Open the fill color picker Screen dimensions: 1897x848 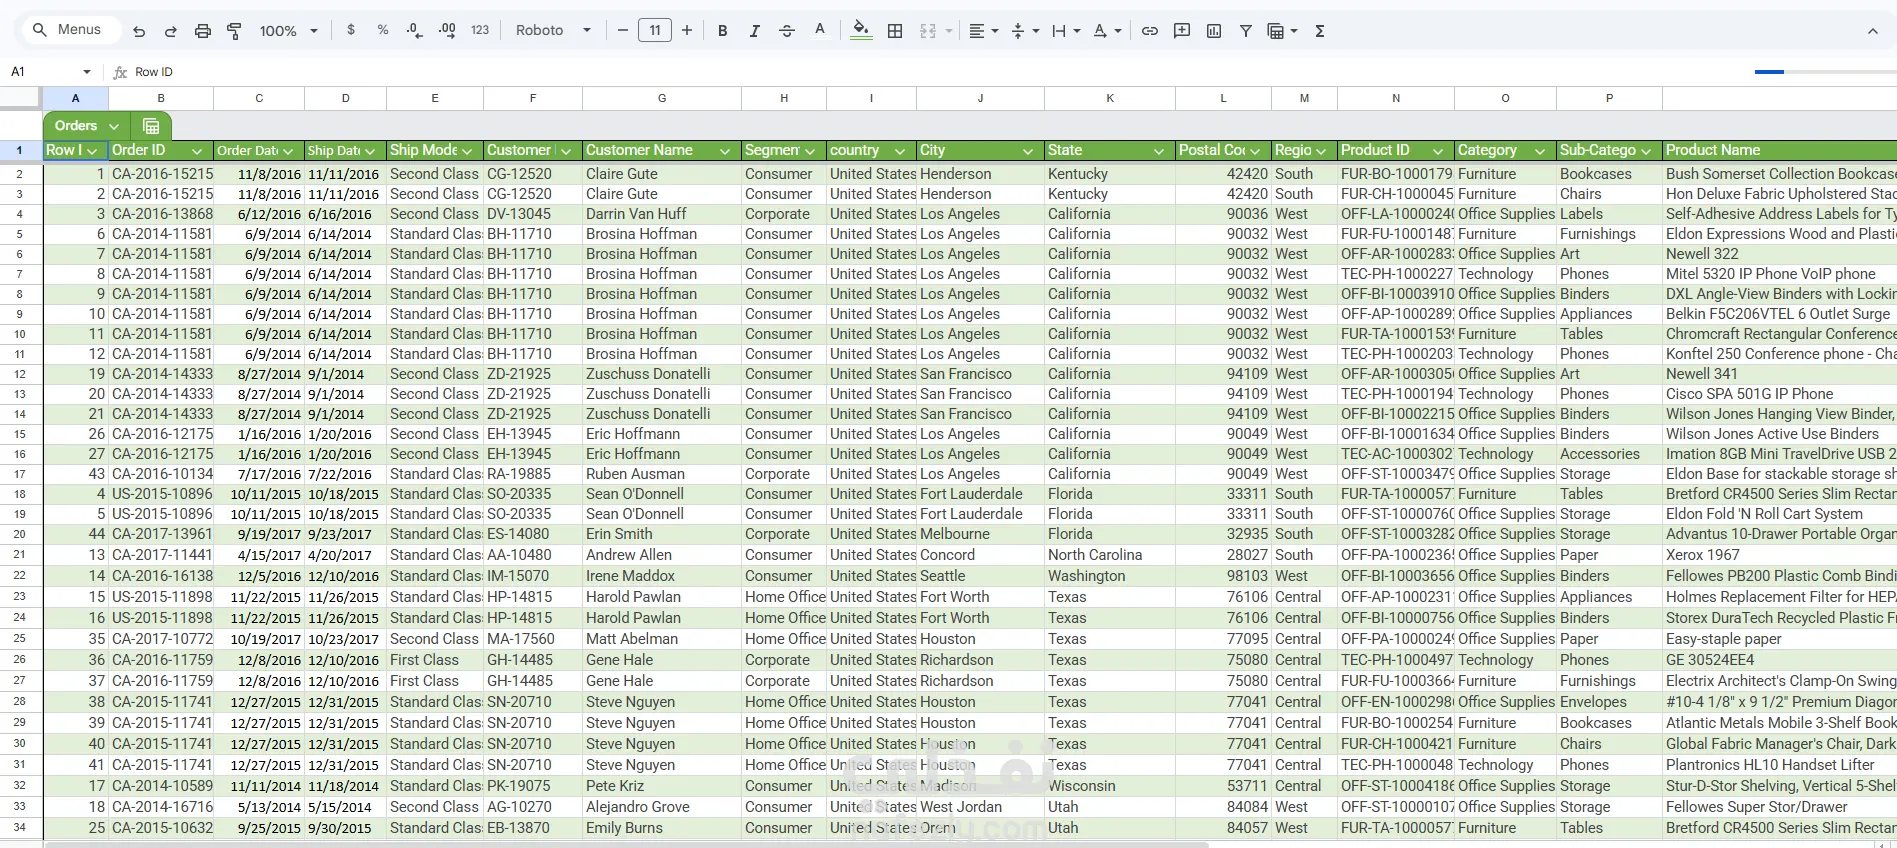(861, 30)
